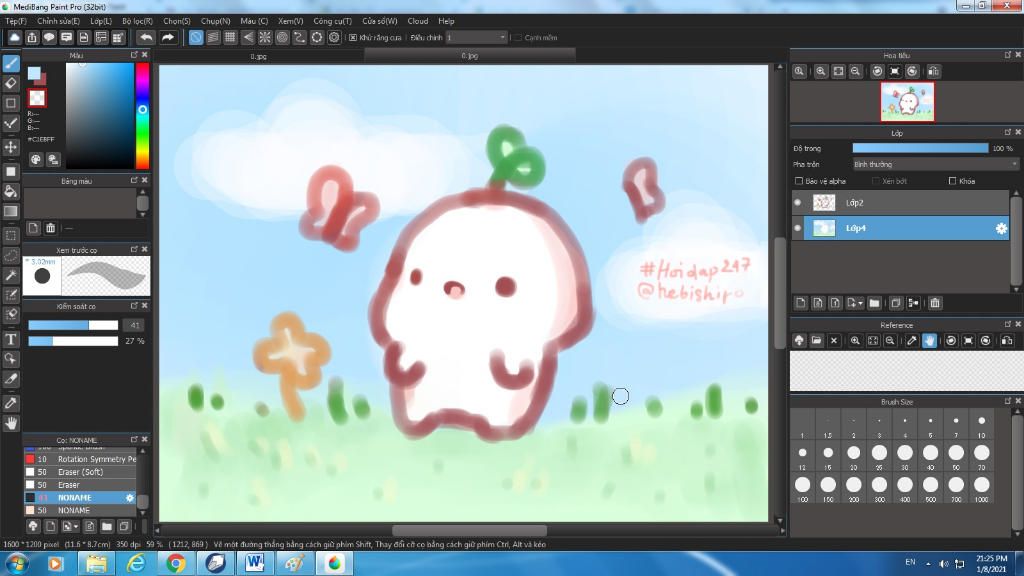Enable the Khóa layer lock checkbox

(952, 181)
